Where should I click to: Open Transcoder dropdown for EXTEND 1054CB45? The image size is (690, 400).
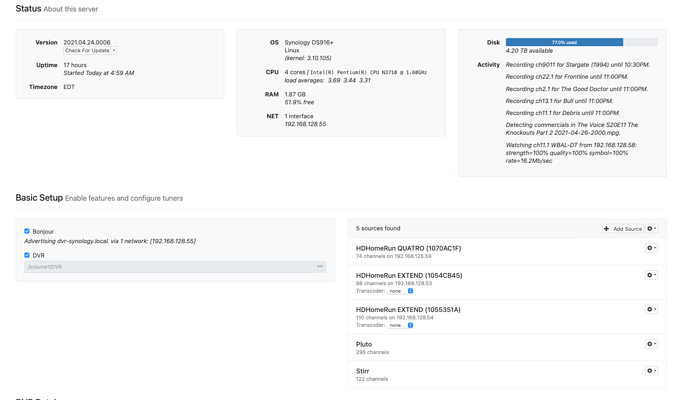coord(400,291)
